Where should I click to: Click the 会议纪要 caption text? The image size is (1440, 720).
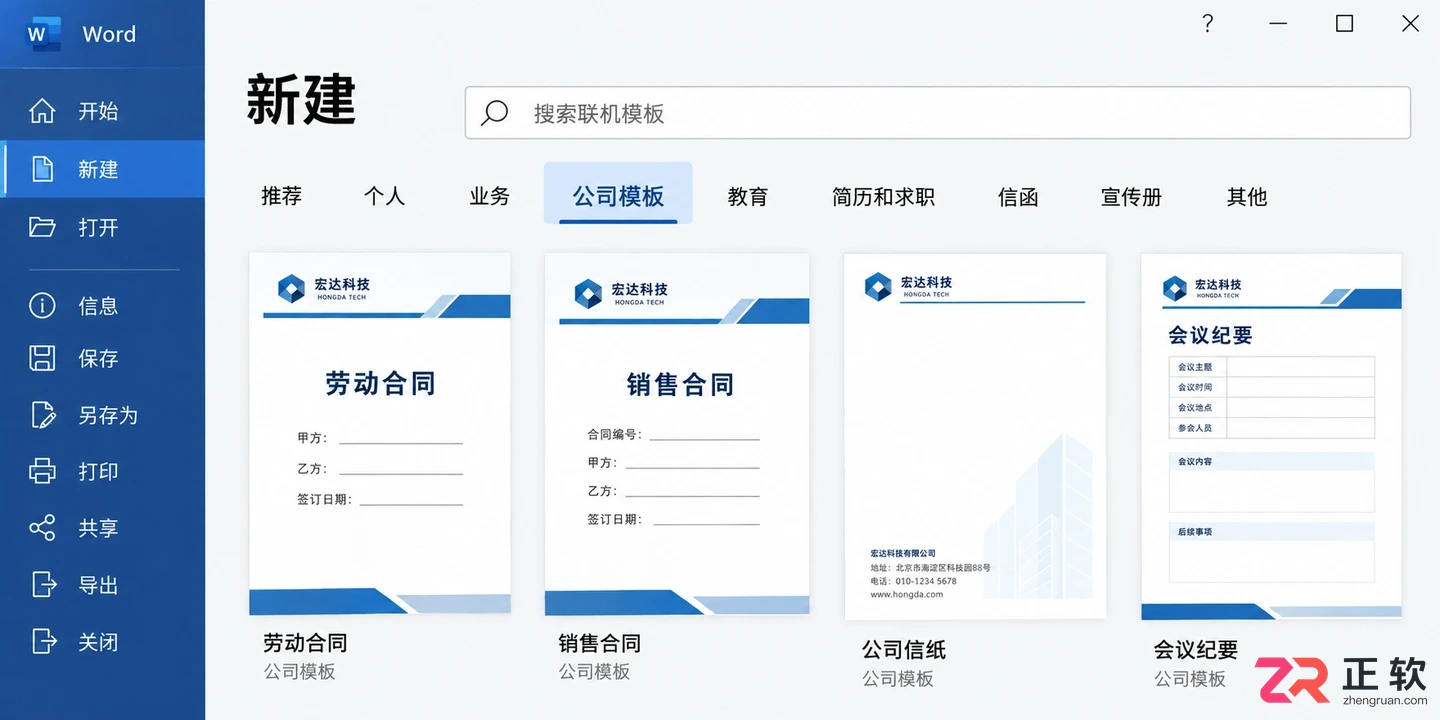click(1196, 650)
